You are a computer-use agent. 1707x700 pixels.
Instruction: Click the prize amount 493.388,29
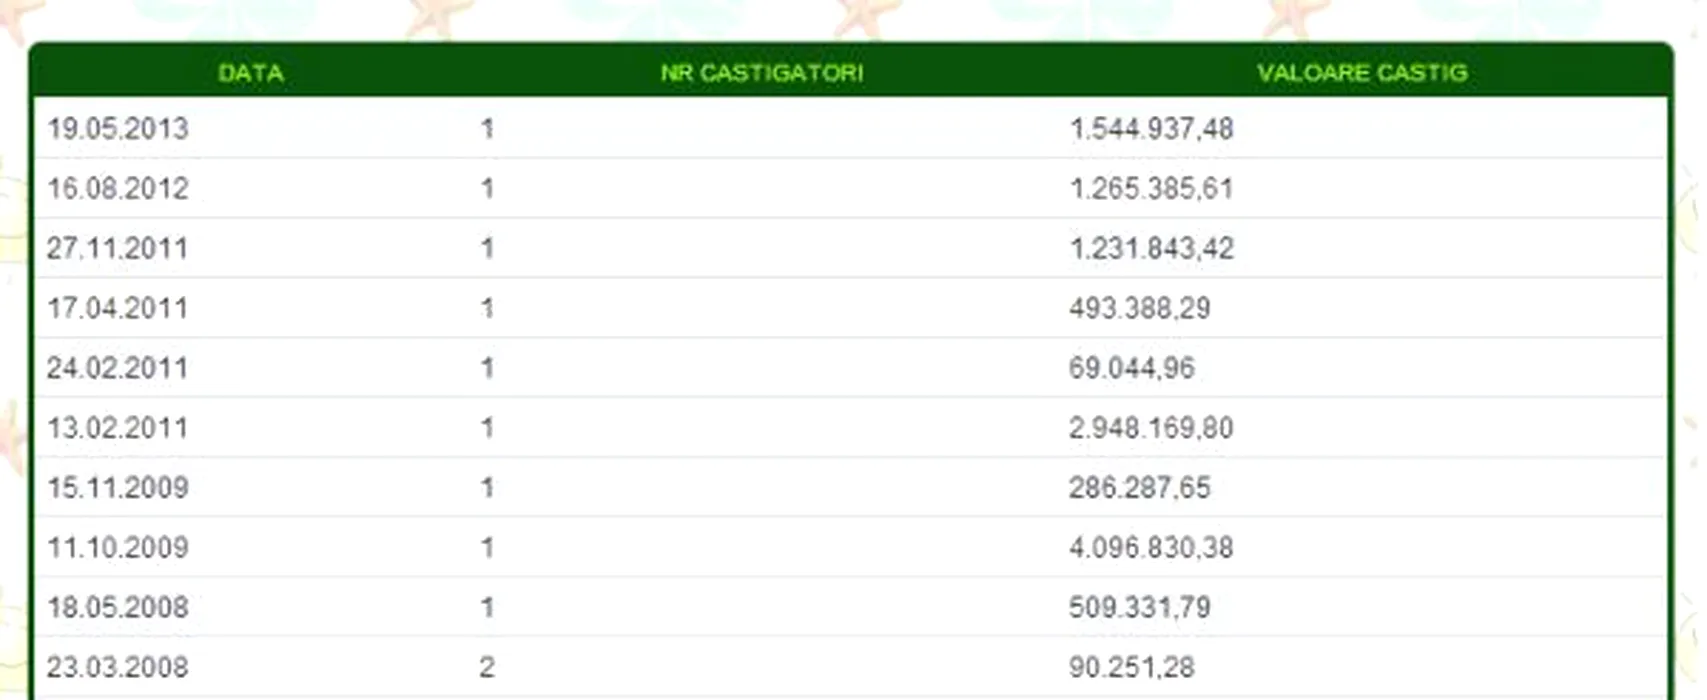(x=1139, y=308)
